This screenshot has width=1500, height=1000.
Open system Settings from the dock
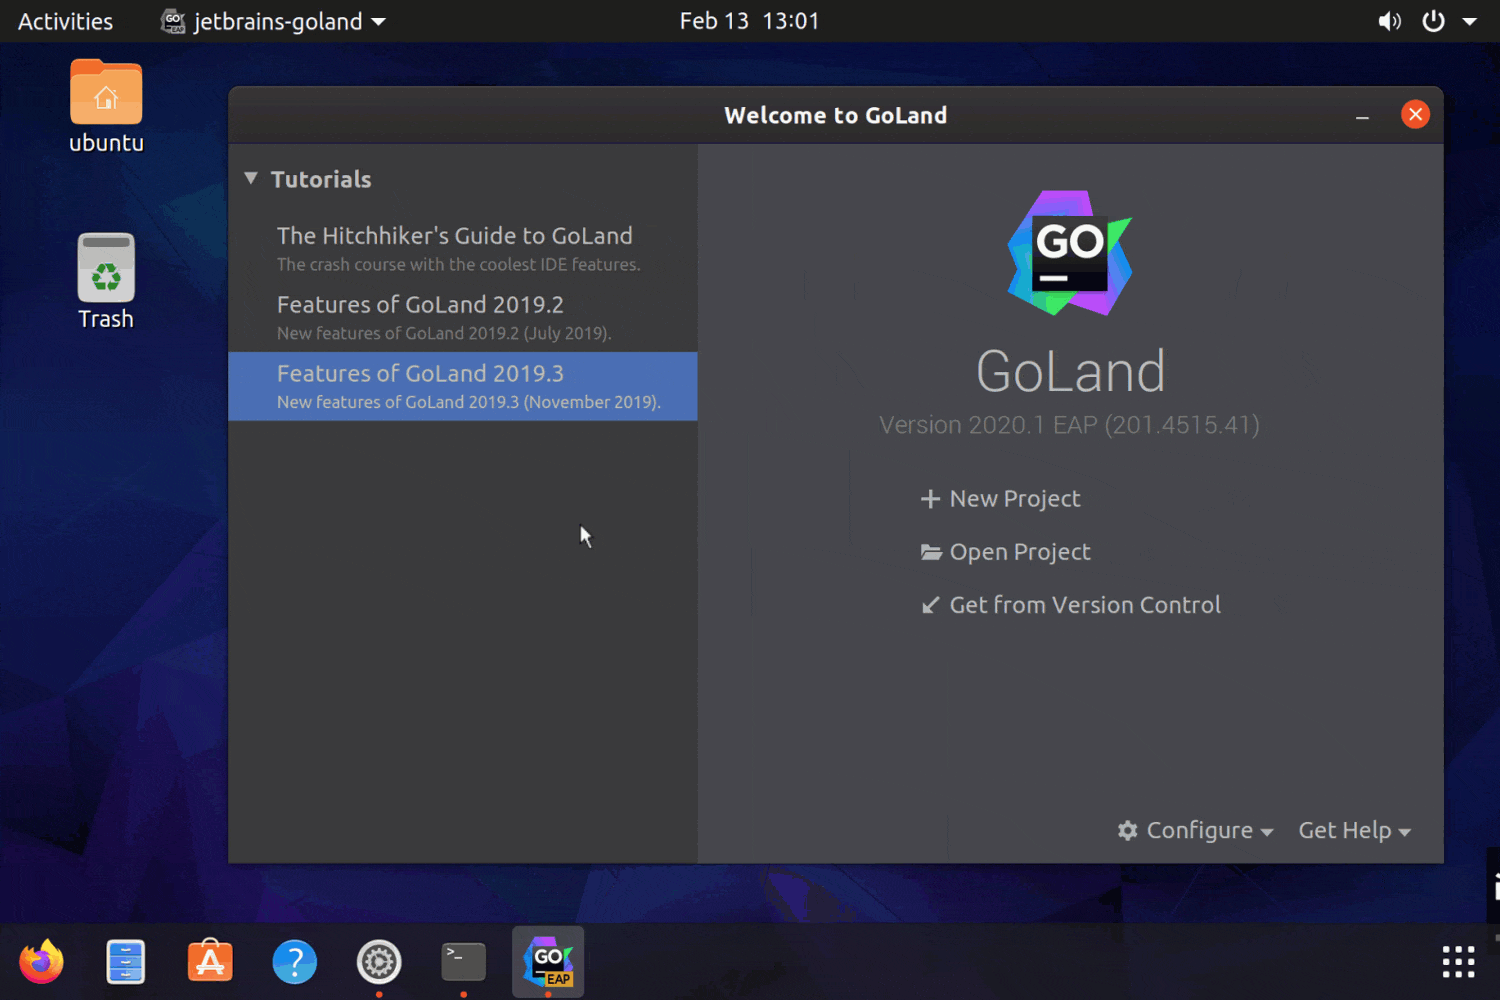click(379, 961)
